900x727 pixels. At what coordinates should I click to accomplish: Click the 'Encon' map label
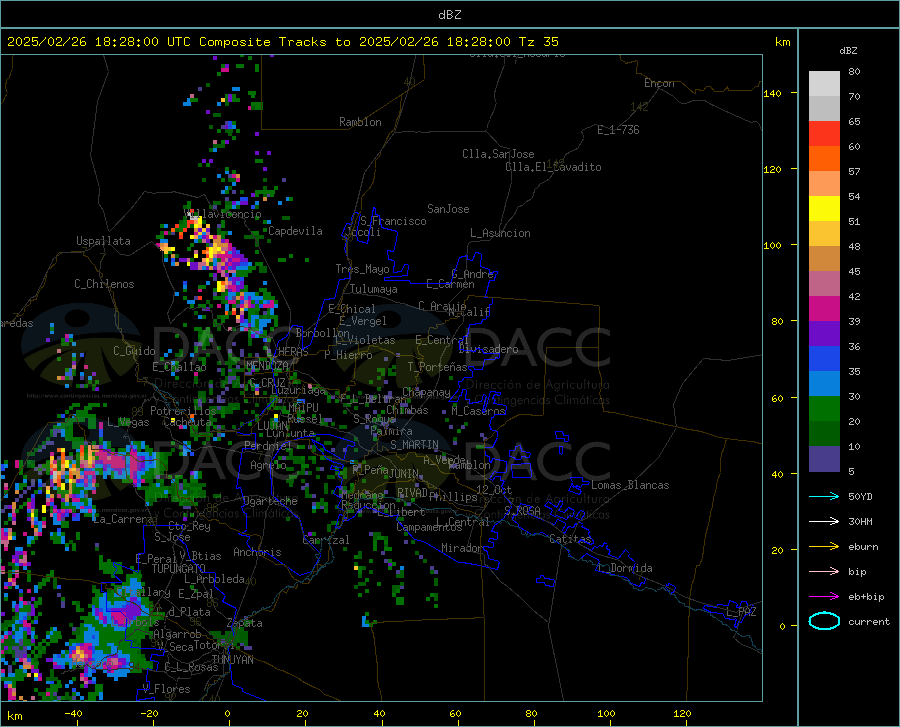point(659,83)
